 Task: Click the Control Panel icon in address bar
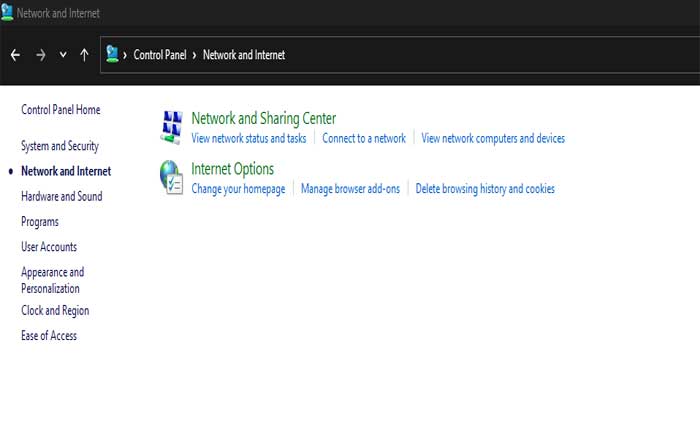(113, 55)
